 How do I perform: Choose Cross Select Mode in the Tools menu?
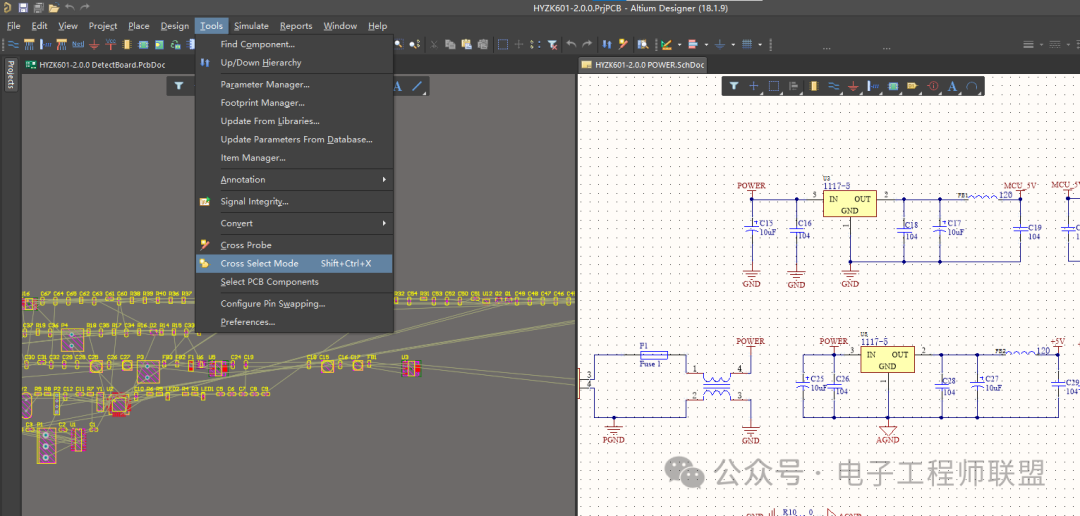pos(294,263)
